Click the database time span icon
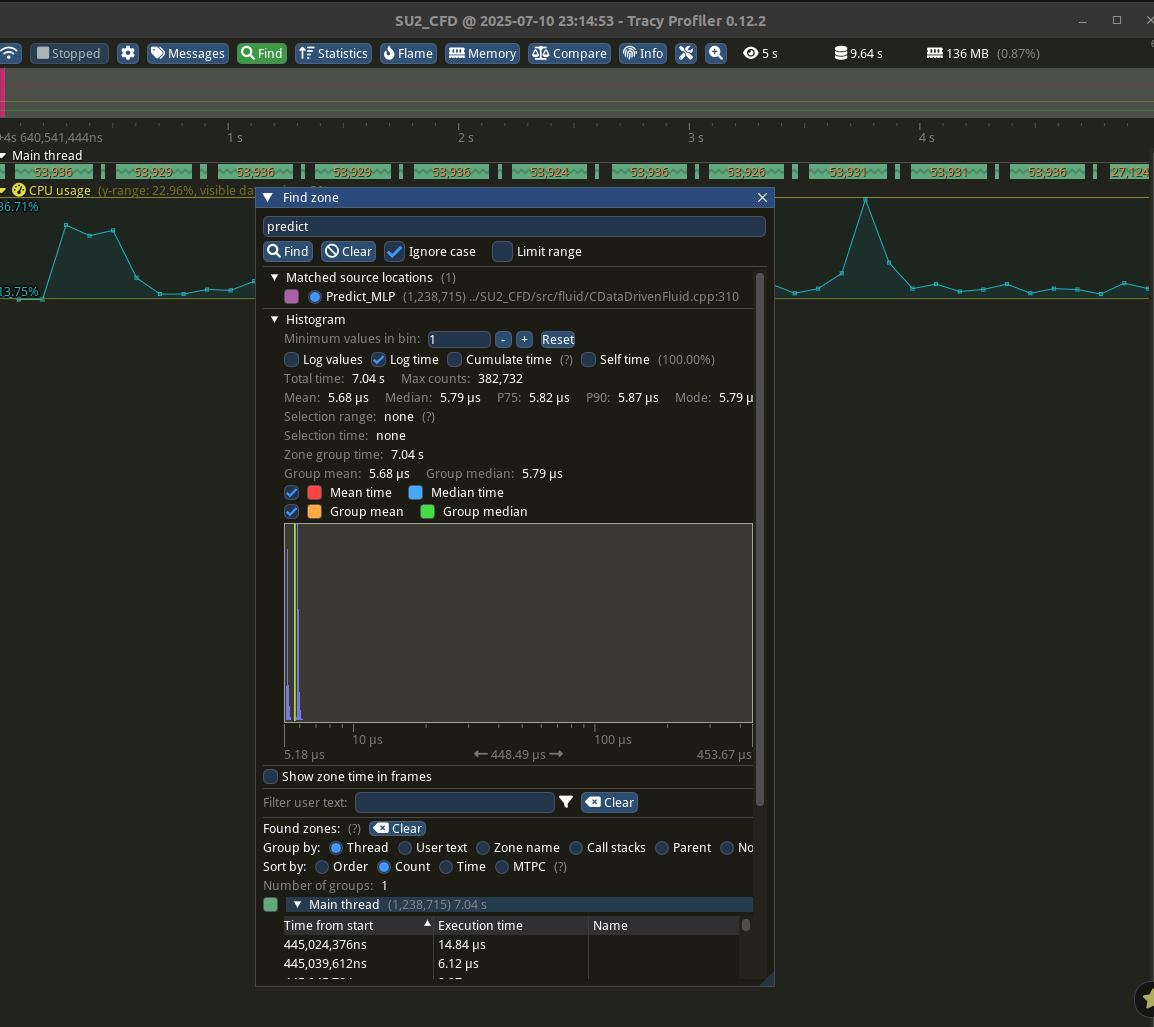Screen dimensions: 1154x1027 coord(840,53)
